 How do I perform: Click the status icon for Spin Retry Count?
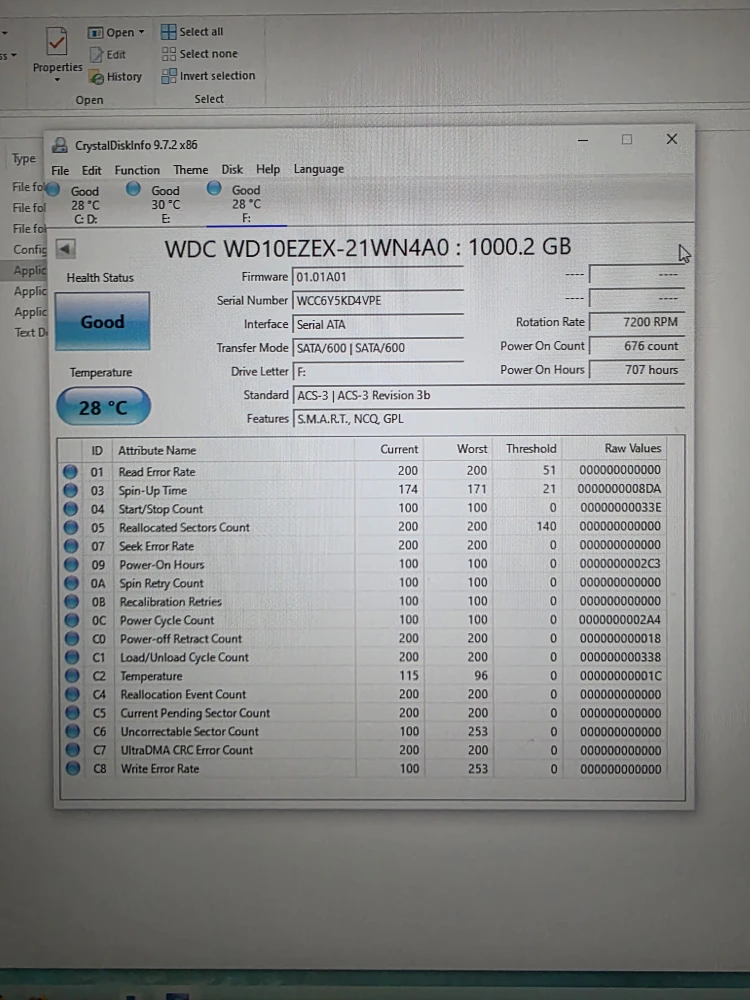(x=72, y=584)
